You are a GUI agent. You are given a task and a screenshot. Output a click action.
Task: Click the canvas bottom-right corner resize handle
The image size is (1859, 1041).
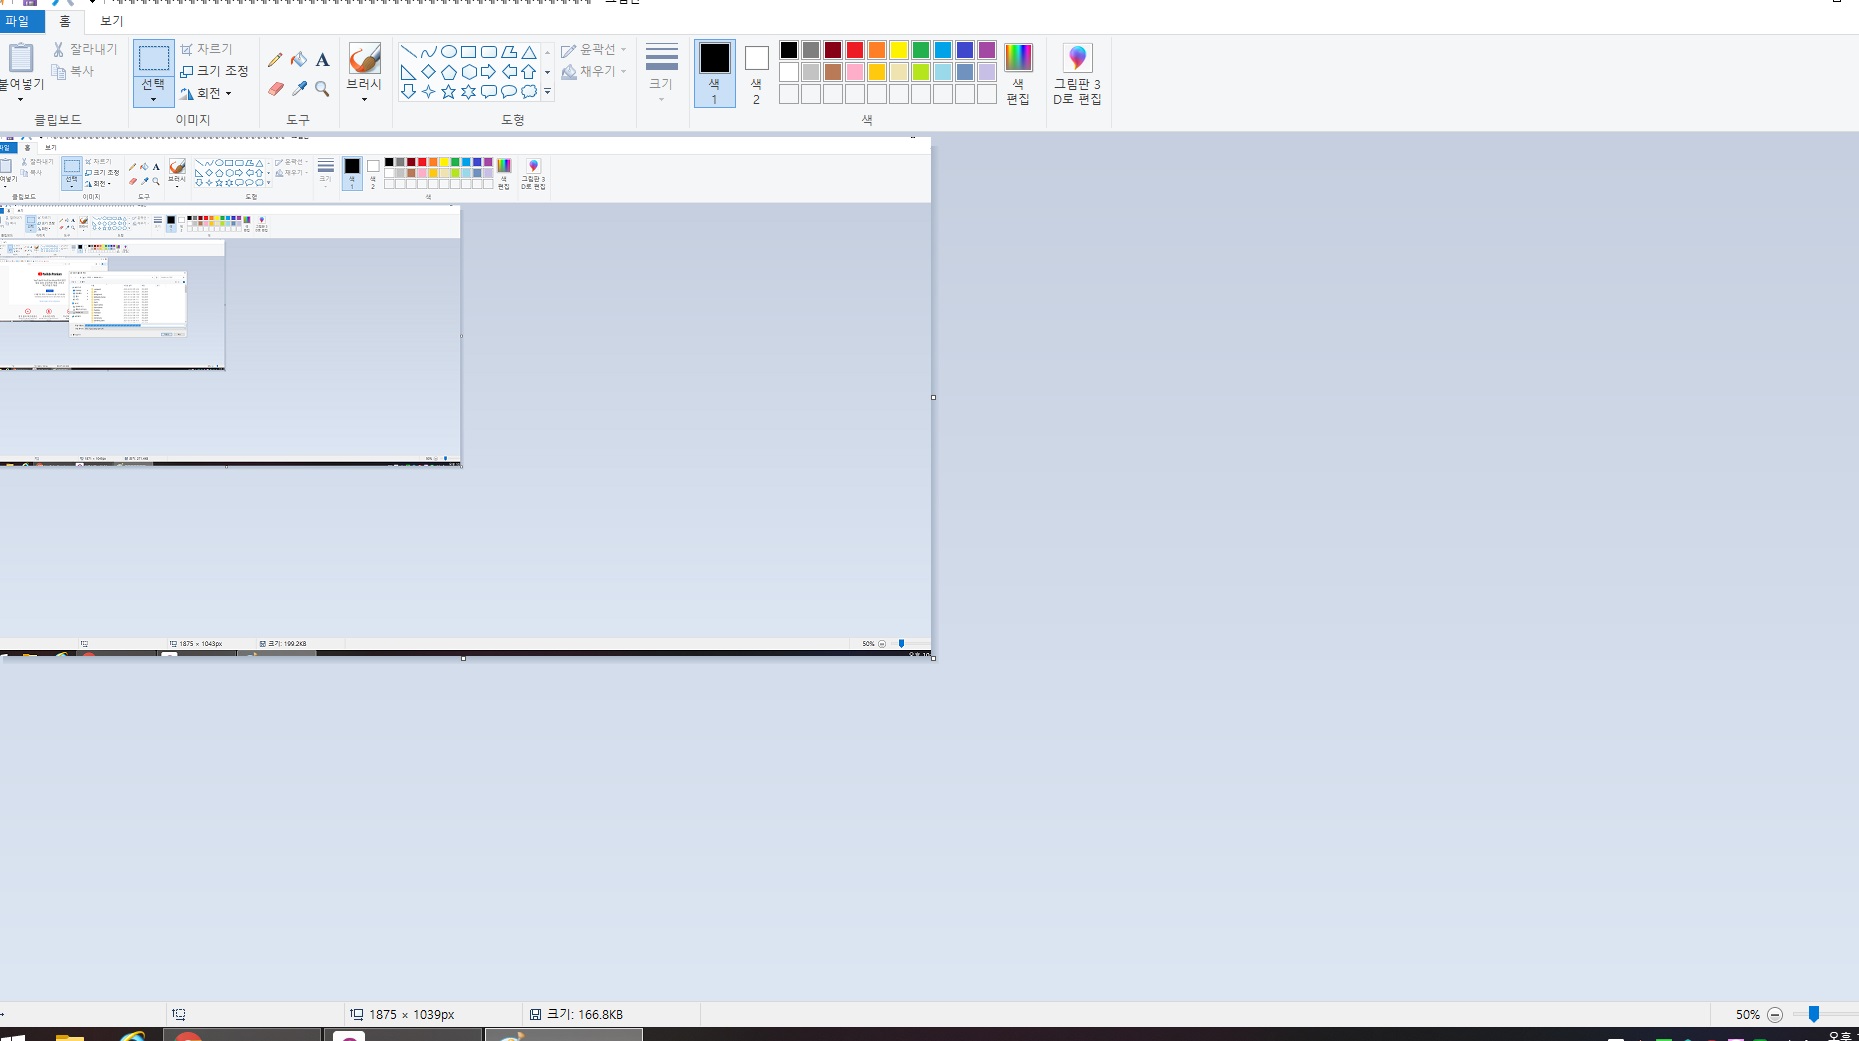(933, 657)
